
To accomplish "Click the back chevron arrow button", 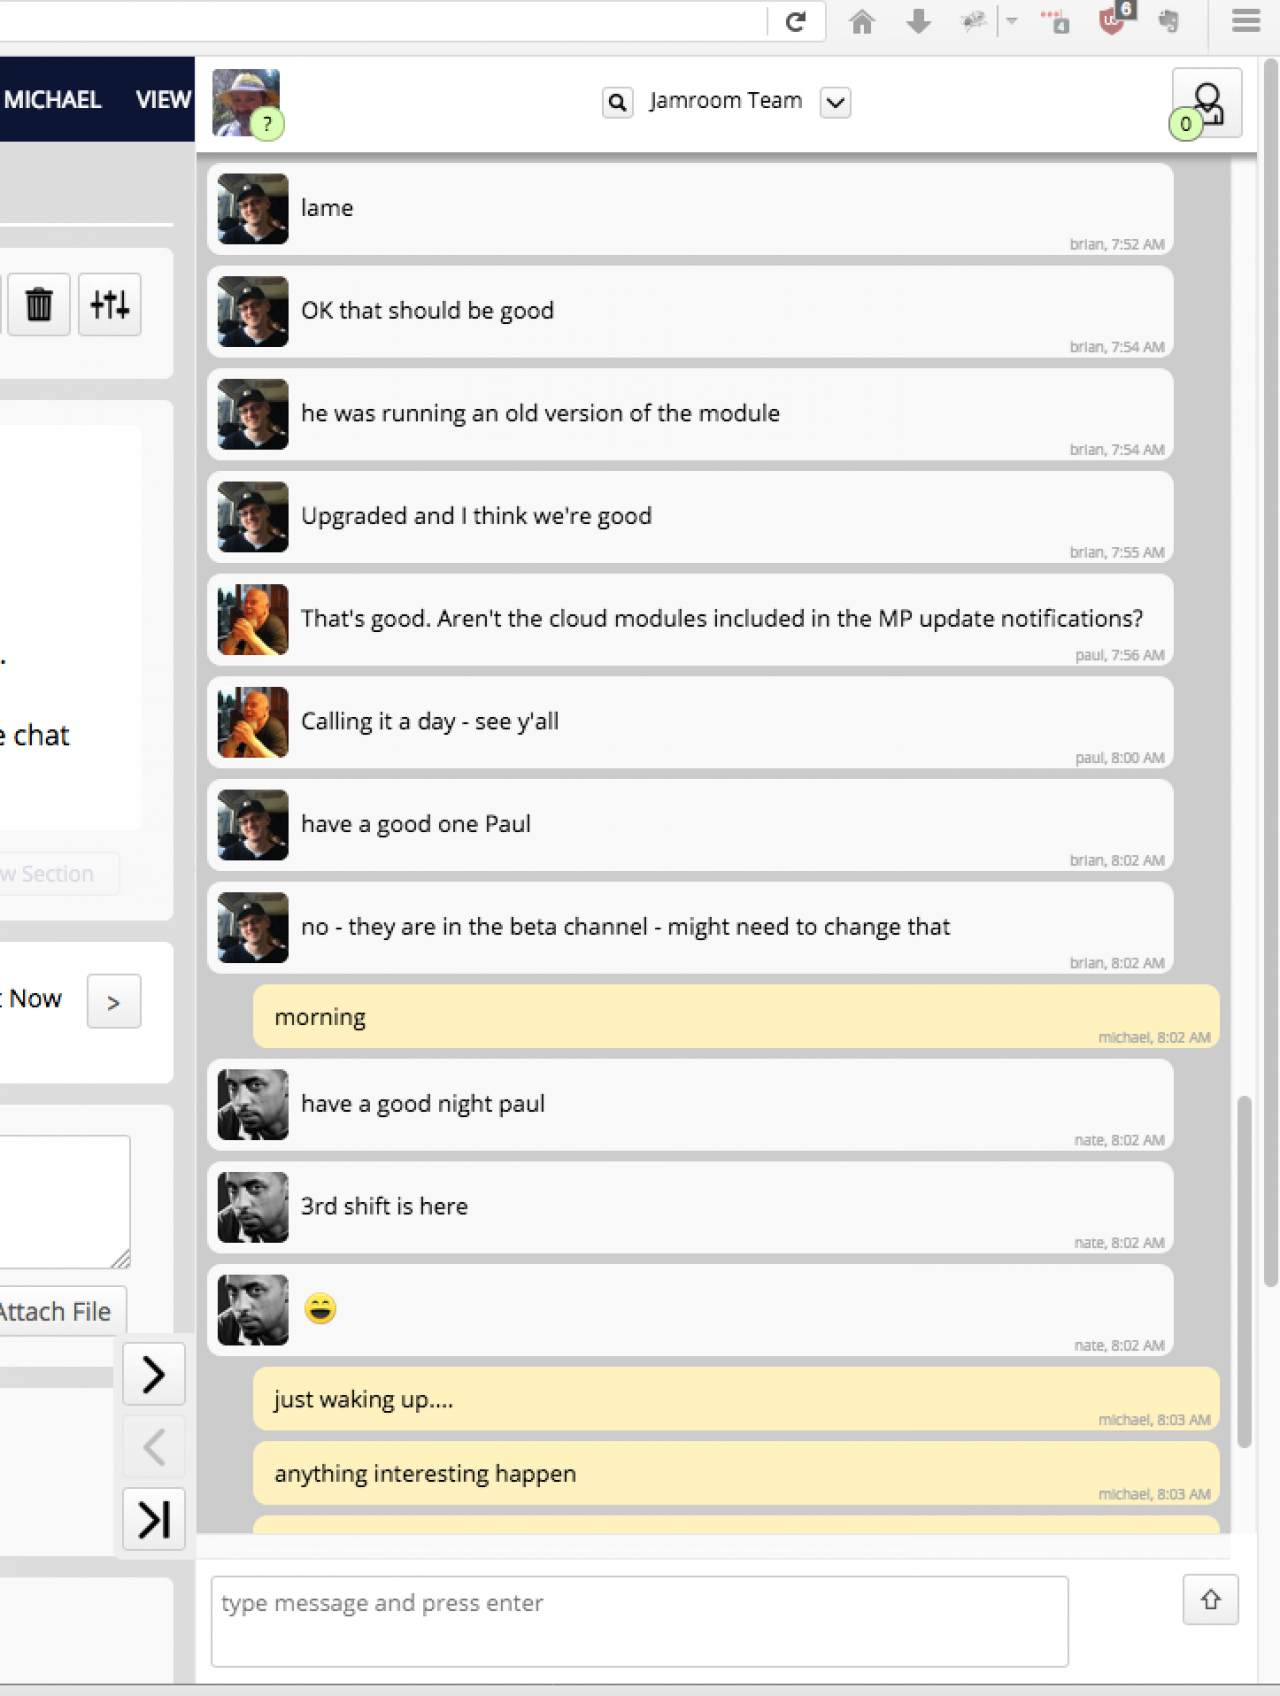I will click(154, 1447).
